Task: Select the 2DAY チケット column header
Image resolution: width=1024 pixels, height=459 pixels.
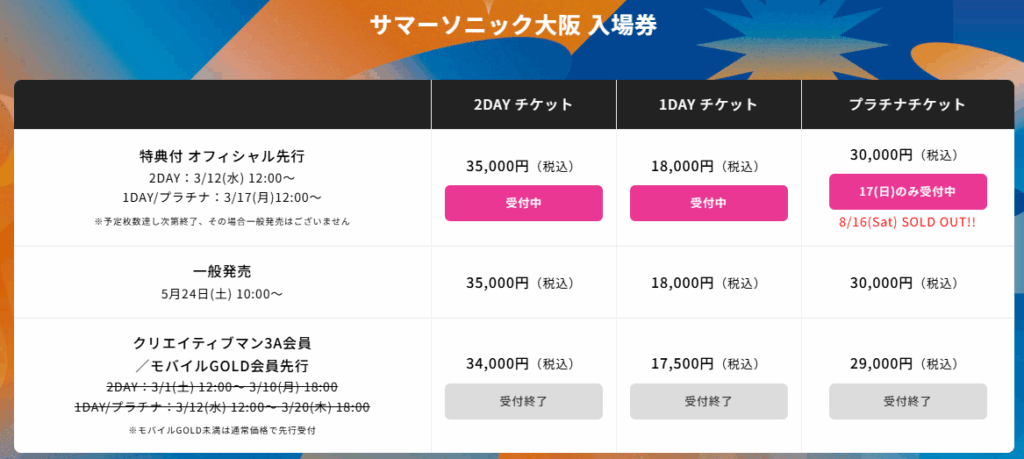Action: pyautogui.click(x=524, y=104)
